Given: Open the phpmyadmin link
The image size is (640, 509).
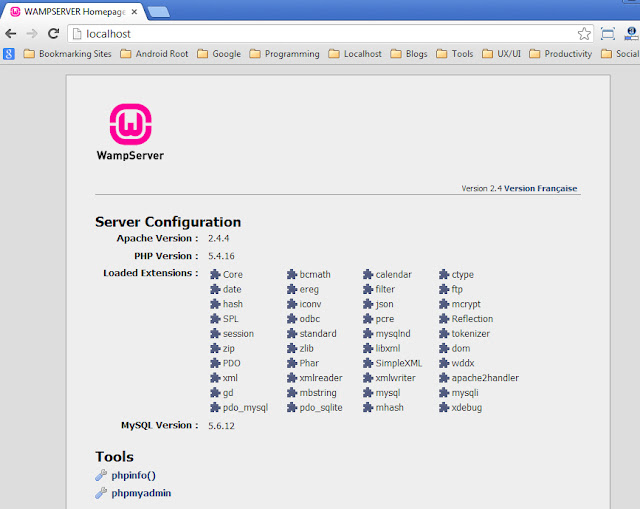Looking at the screenshot, I should click(x=141, y=493).
